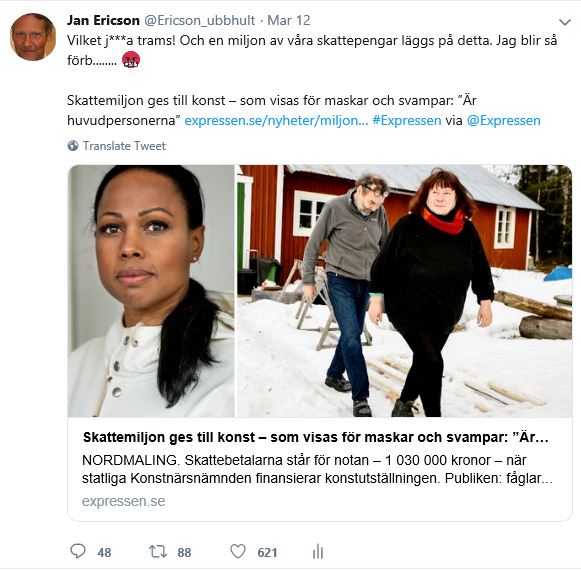Viewport: 581px width, 570px height.
Task: Click the NORDMALING article description text
Action: pos(317,469)
